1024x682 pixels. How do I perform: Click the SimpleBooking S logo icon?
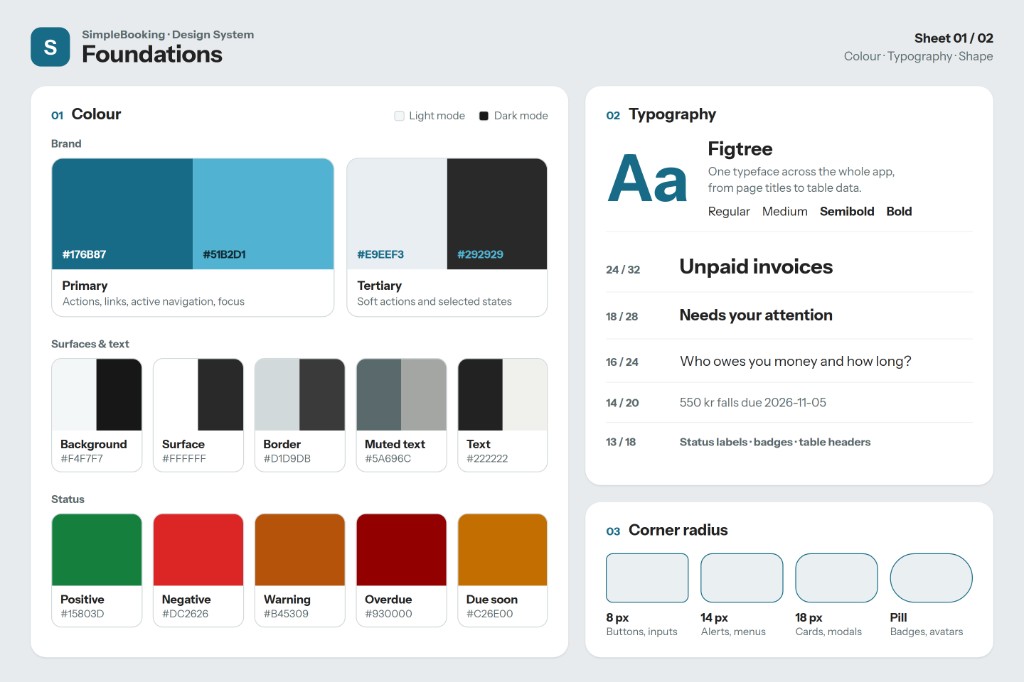50,47
